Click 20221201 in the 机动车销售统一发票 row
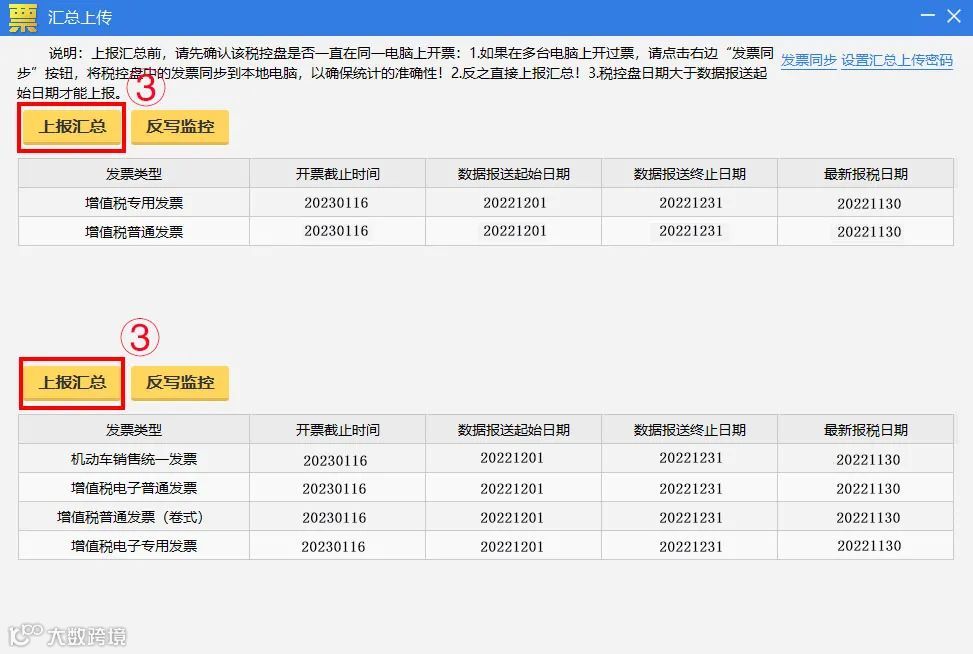 [x=512, y=458]
